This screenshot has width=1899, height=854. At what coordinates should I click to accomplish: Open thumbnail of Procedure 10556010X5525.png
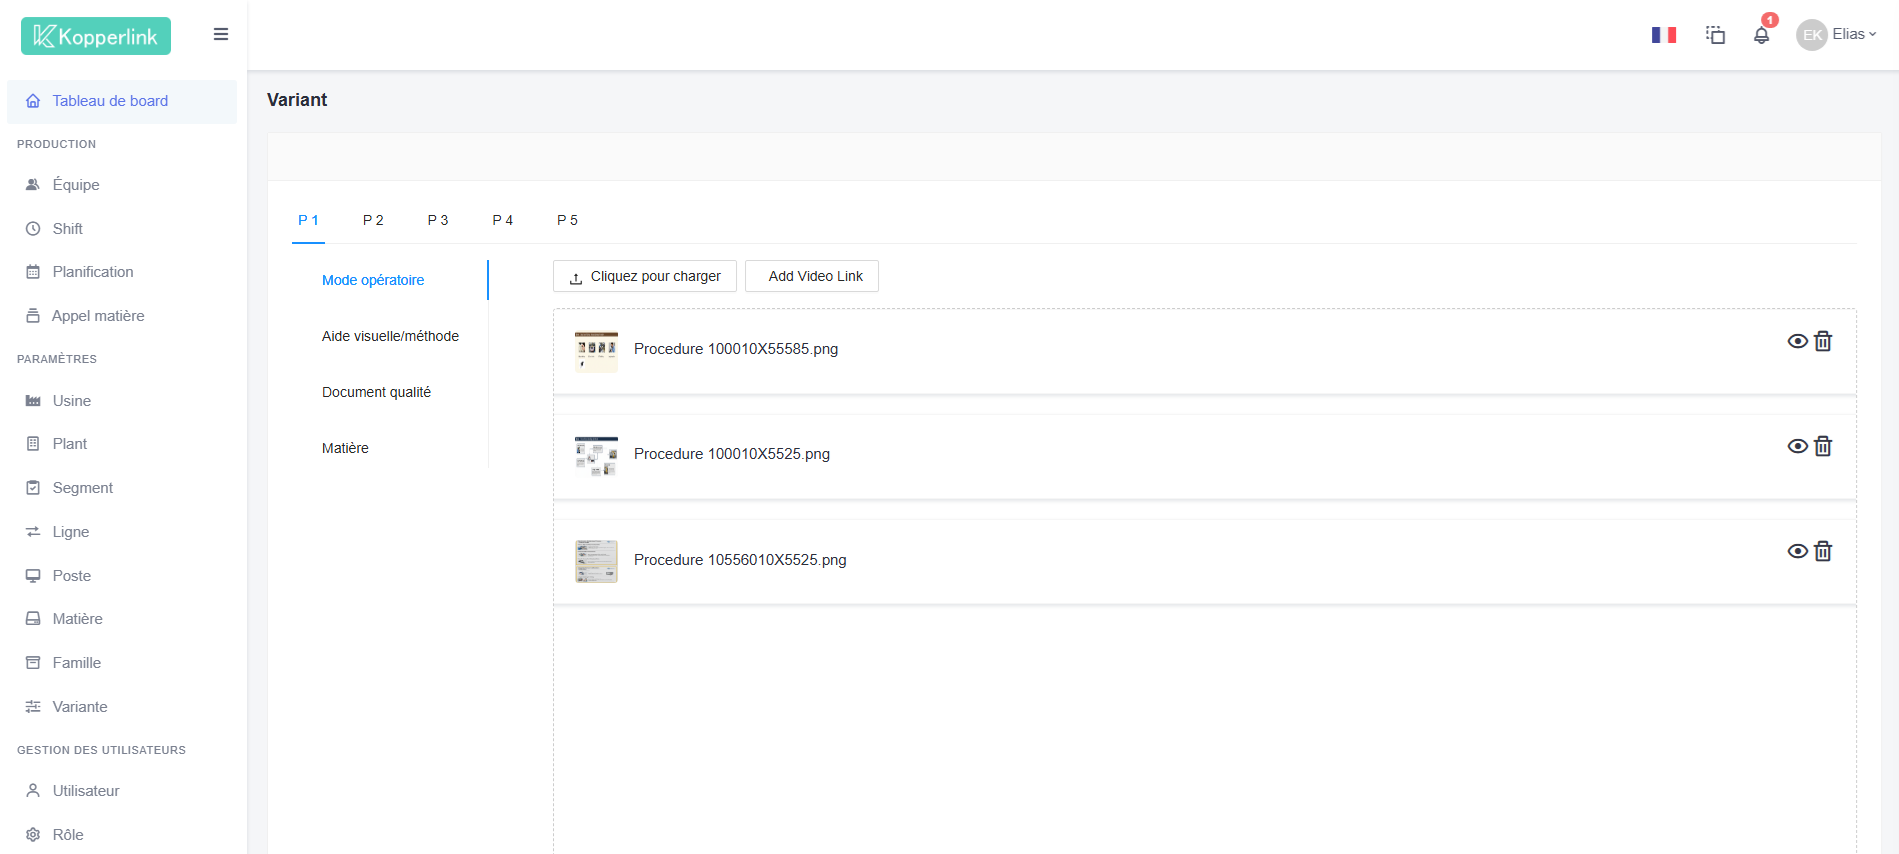596,561
